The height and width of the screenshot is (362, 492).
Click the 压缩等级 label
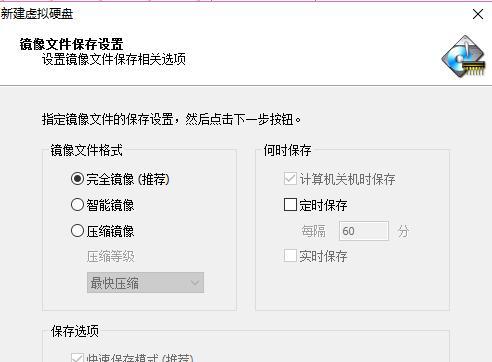click(x=111, y=257)
